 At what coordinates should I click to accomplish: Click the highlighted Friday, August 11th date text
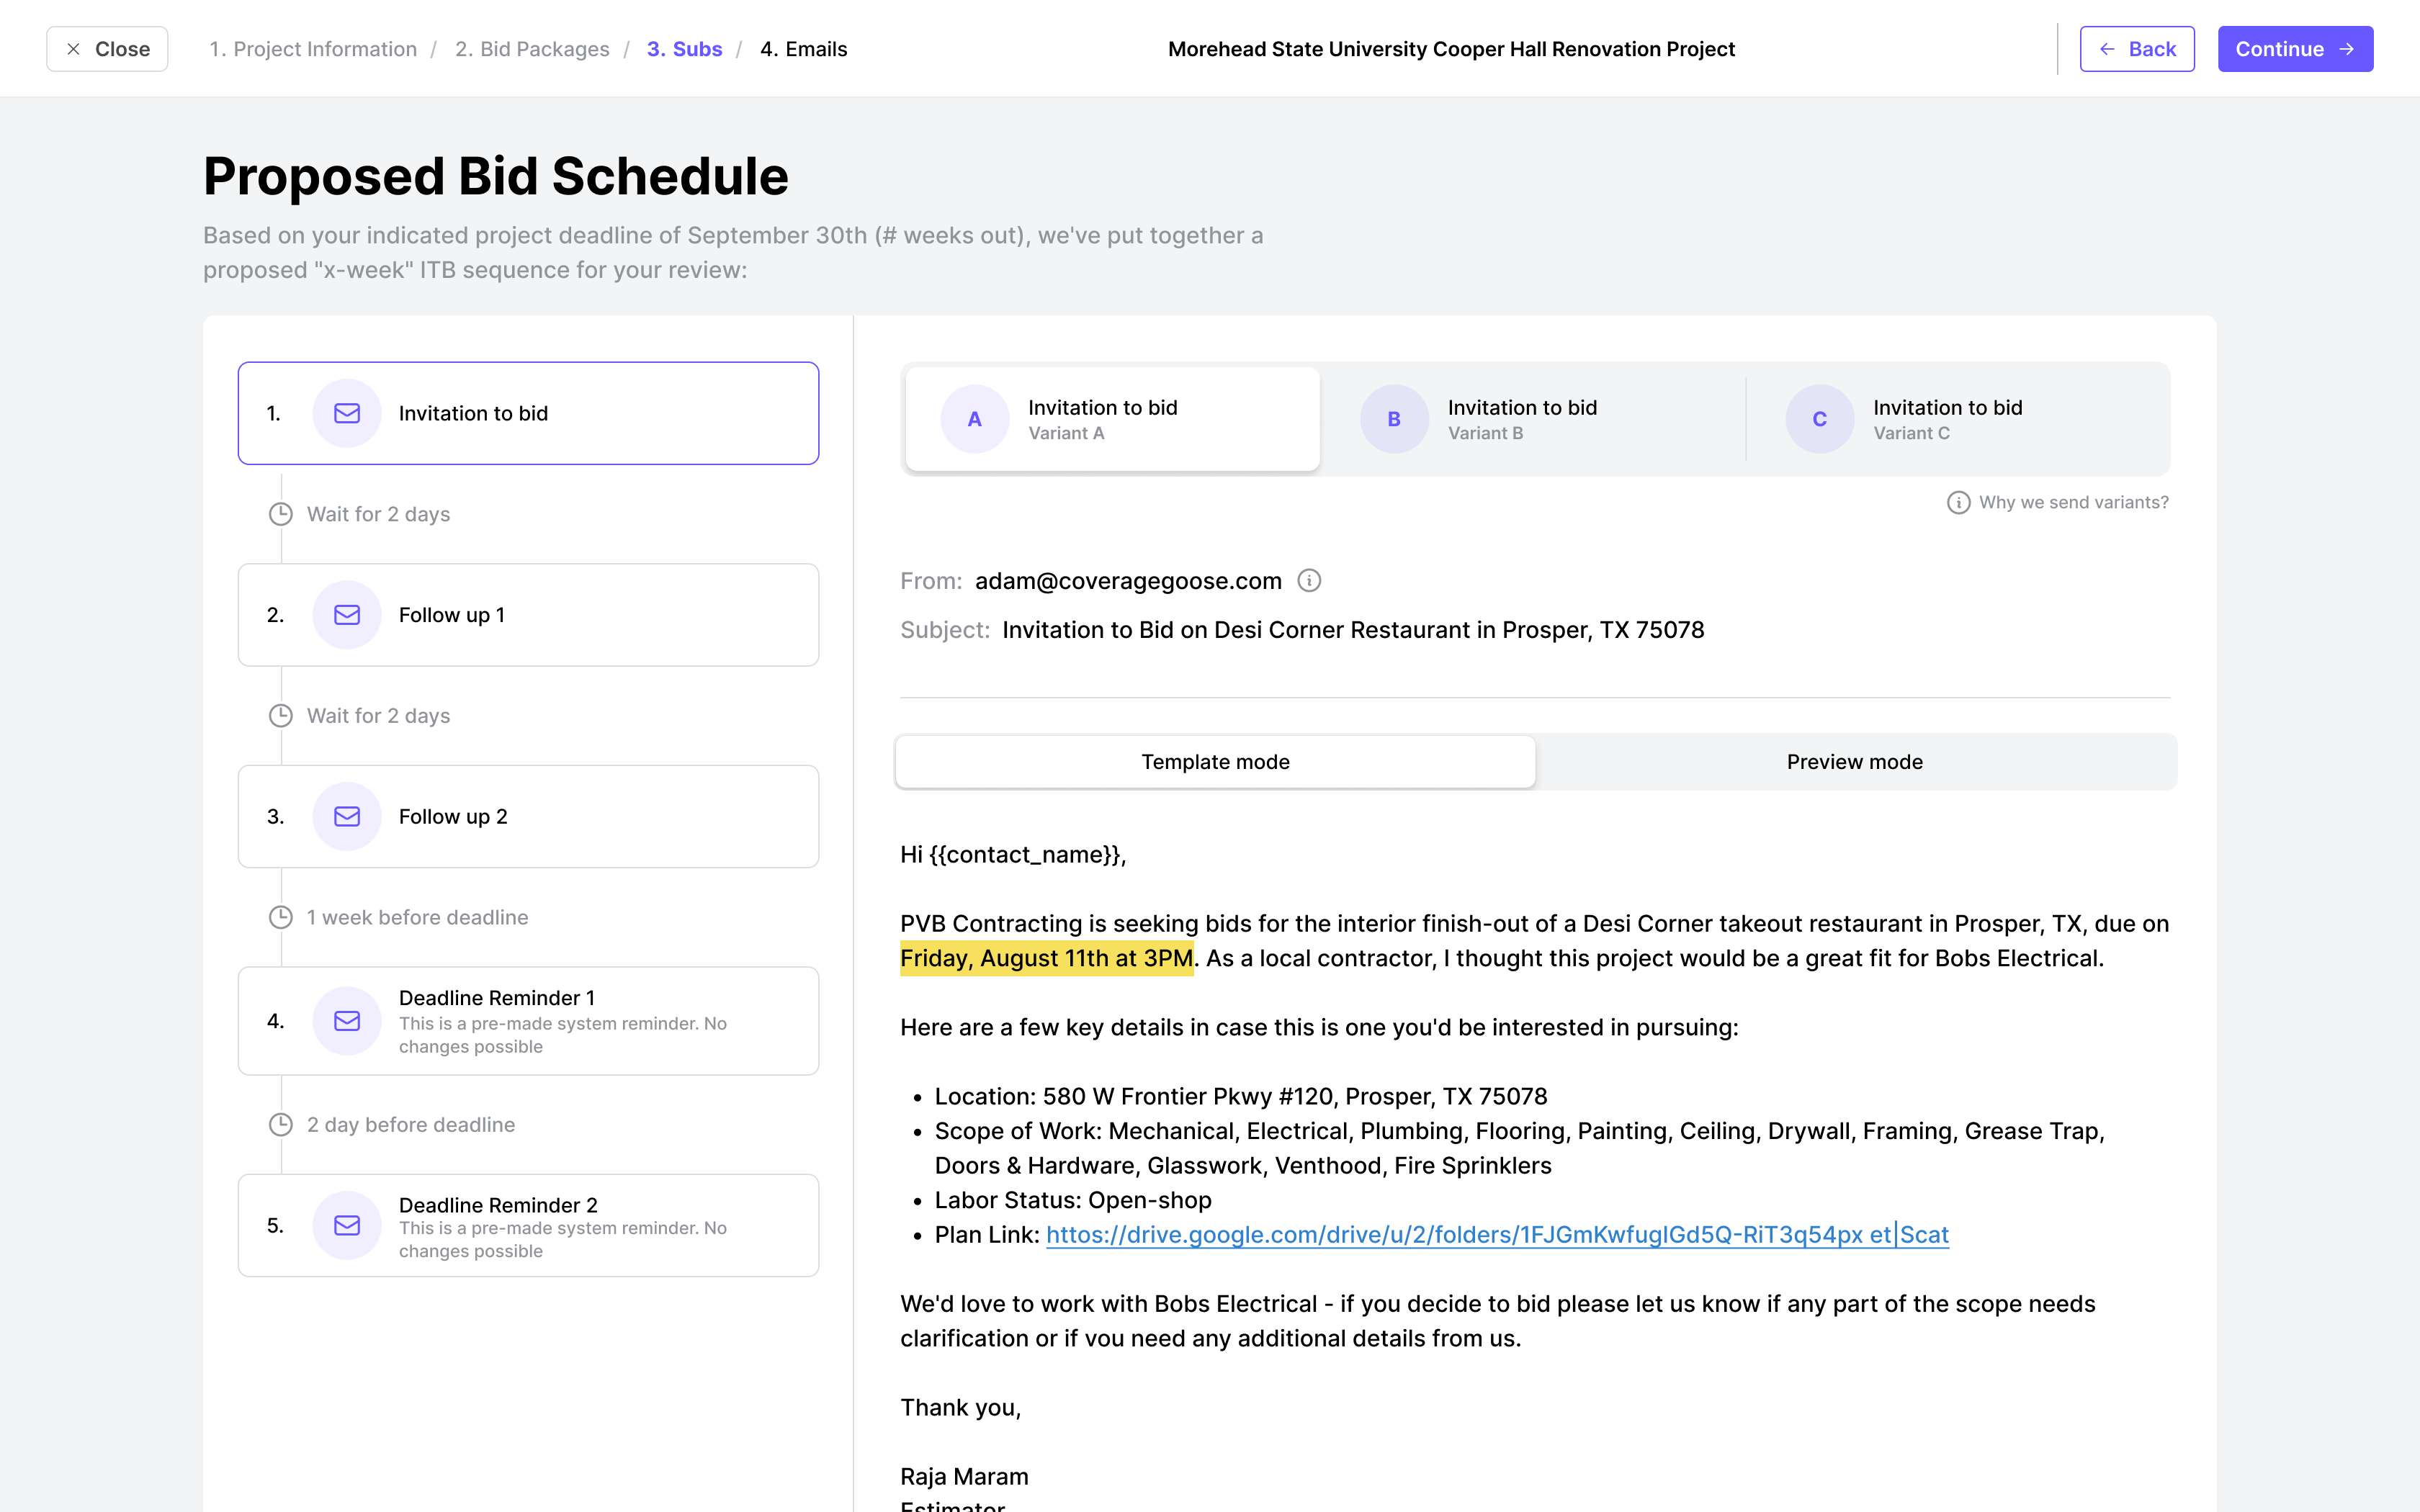coord(1046,958)
